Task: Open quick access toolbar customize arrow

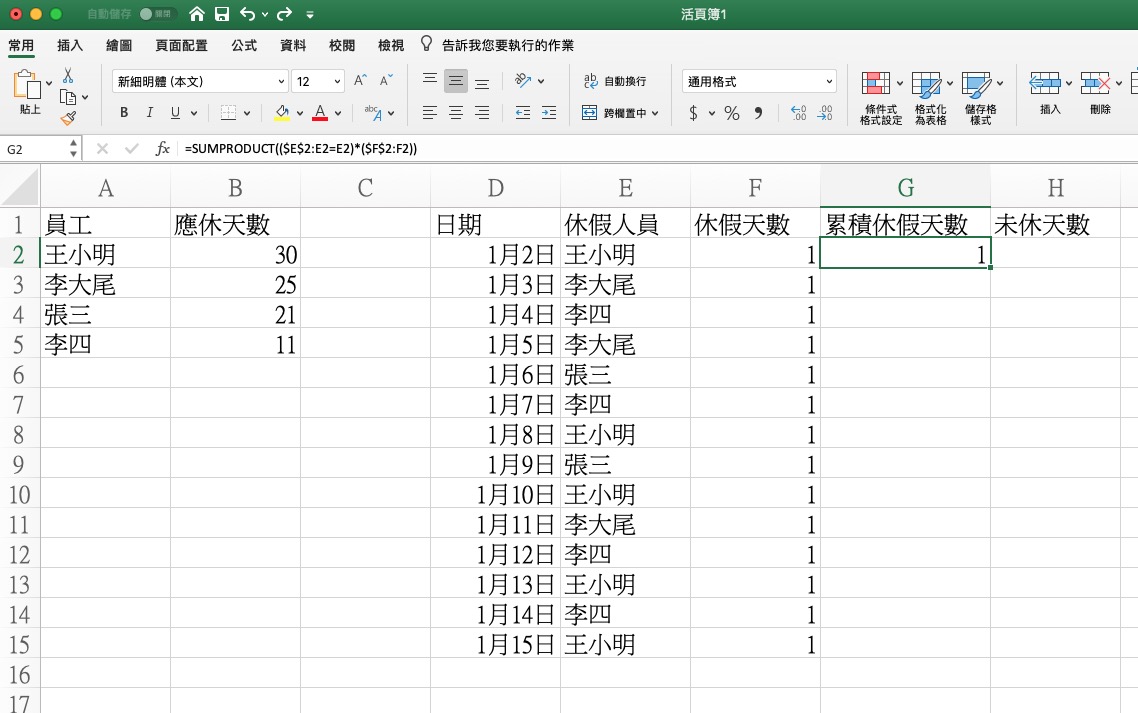Action: click(x=310, y=15)
